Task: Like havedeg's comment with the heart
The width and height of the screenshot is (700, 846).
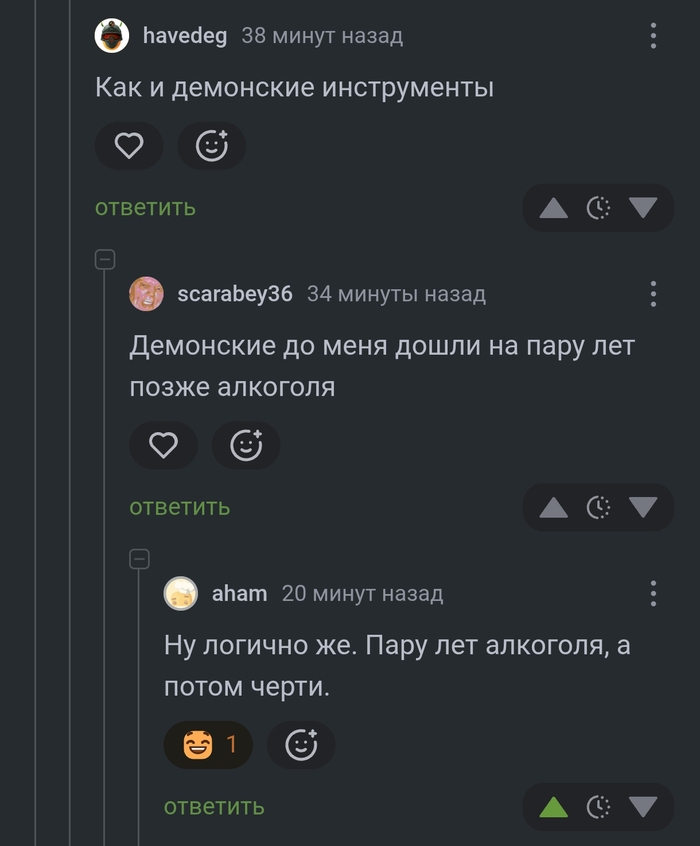Action: pos(129,147)
